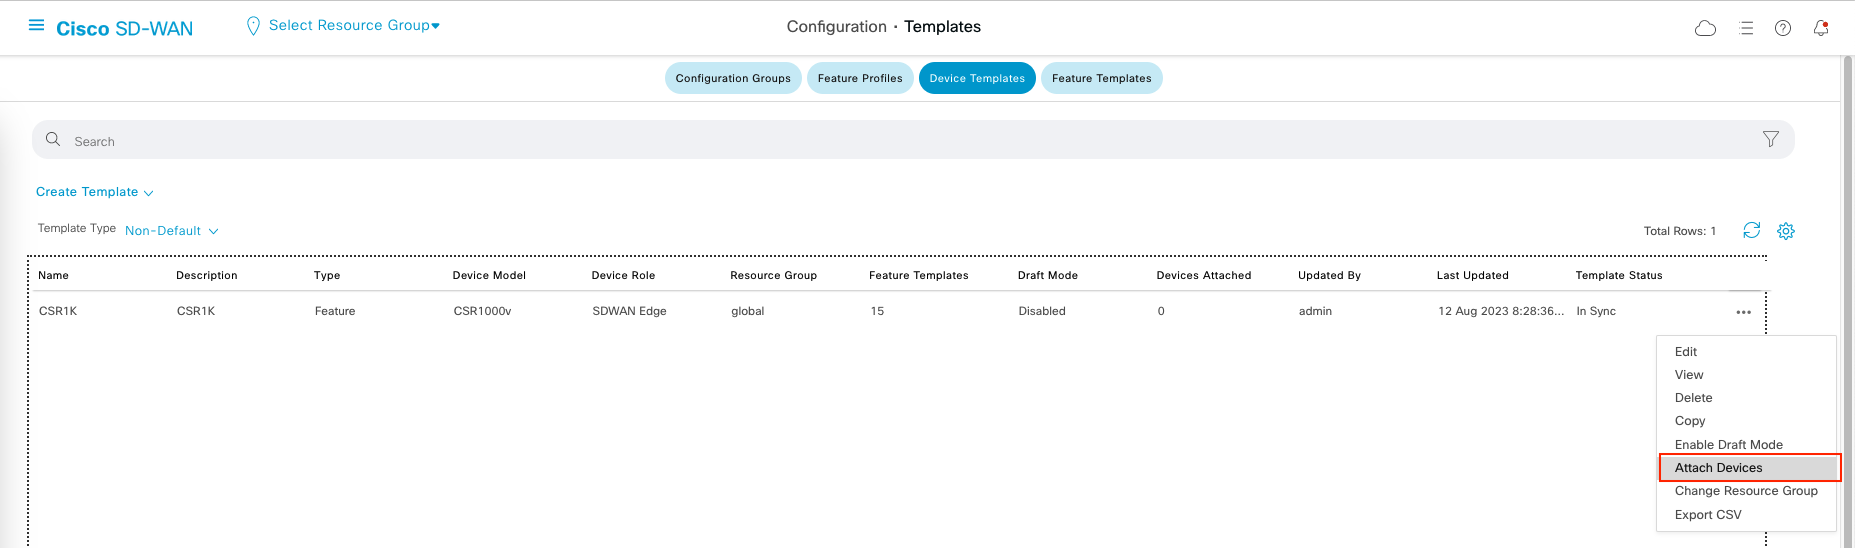Open the task list icon

pos(1746,28)
